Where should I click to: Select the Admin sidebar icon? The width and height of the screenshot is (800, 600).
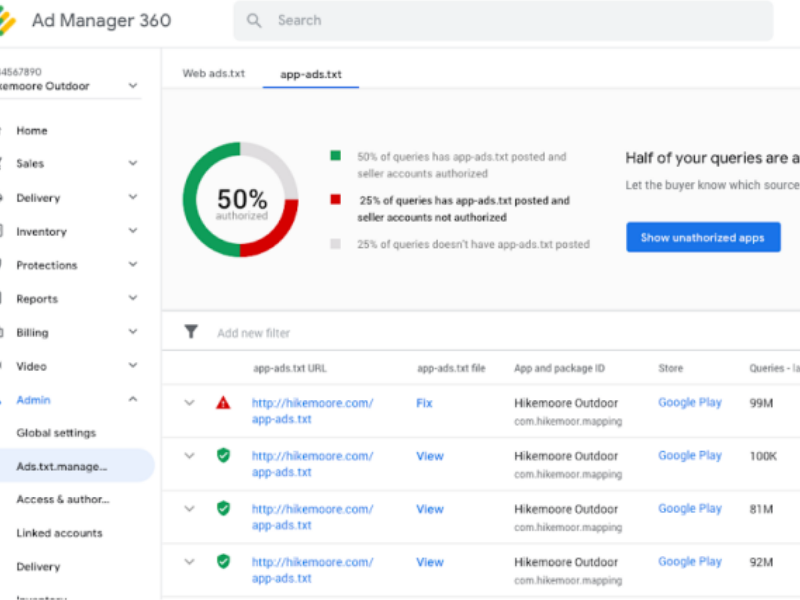[4, 399]
